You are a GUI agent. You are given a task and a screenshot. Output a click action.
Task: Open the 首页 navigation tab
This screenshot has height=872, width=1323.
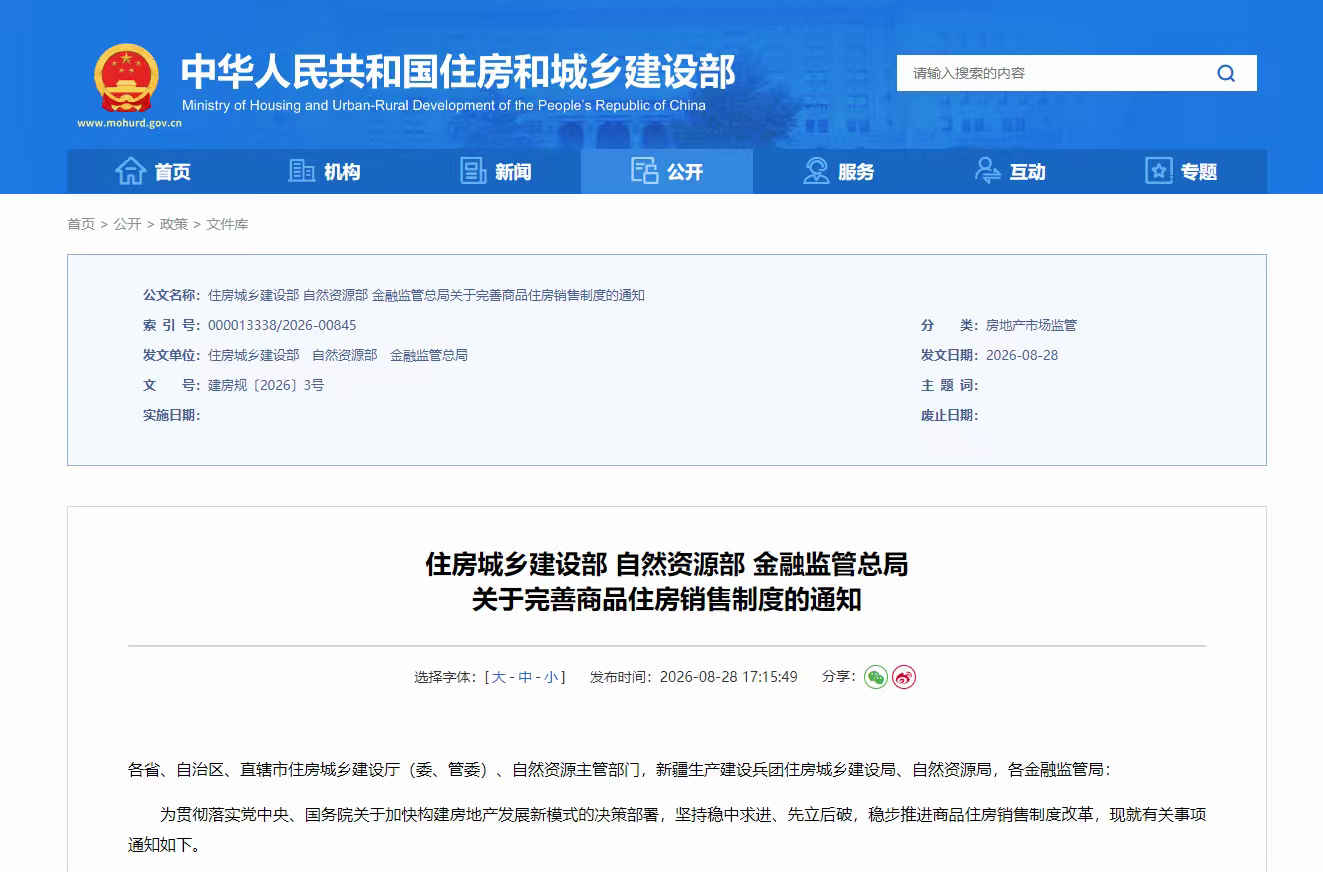pyautogui.click(x=153, y=171)
